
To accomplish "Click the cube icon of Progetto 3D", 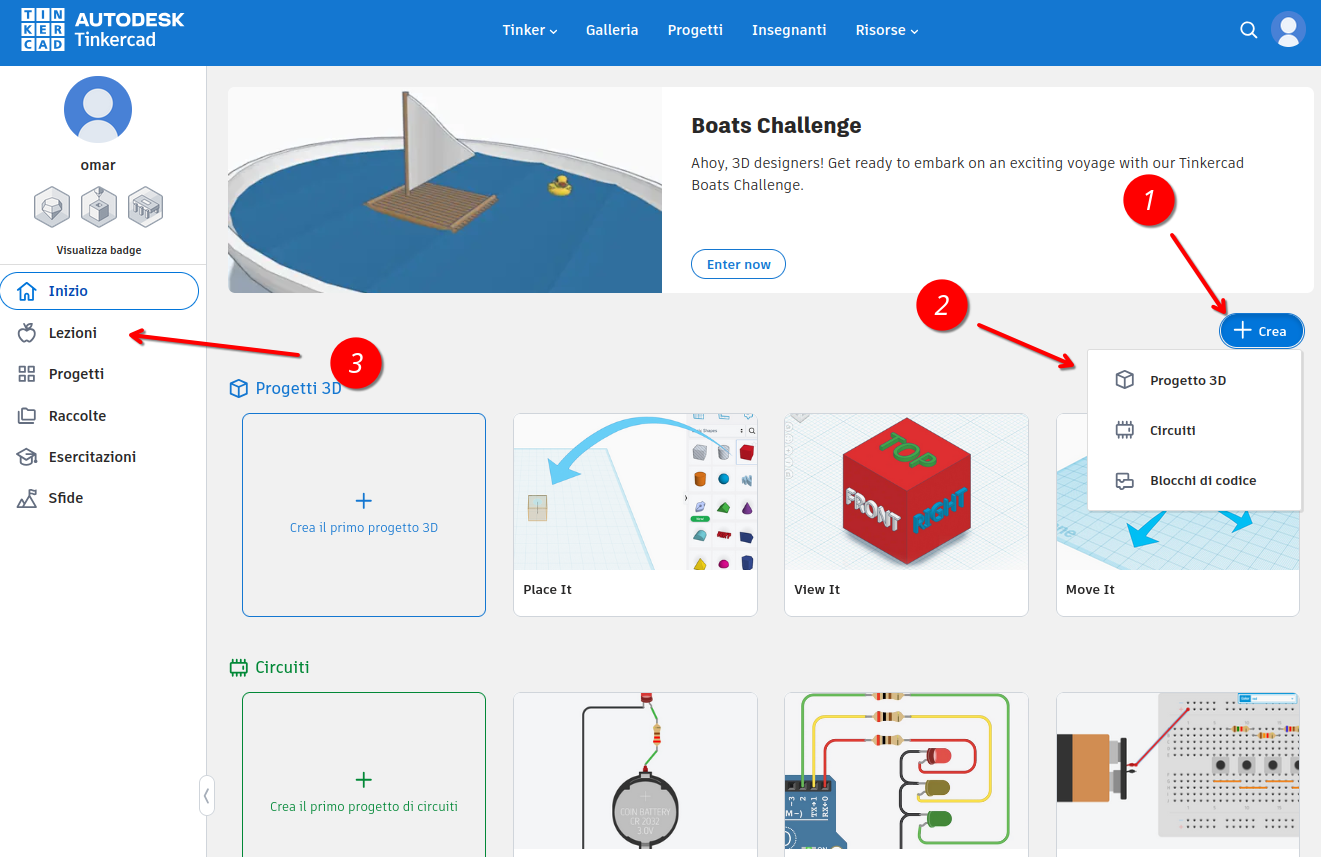I will click(1125, 380).
